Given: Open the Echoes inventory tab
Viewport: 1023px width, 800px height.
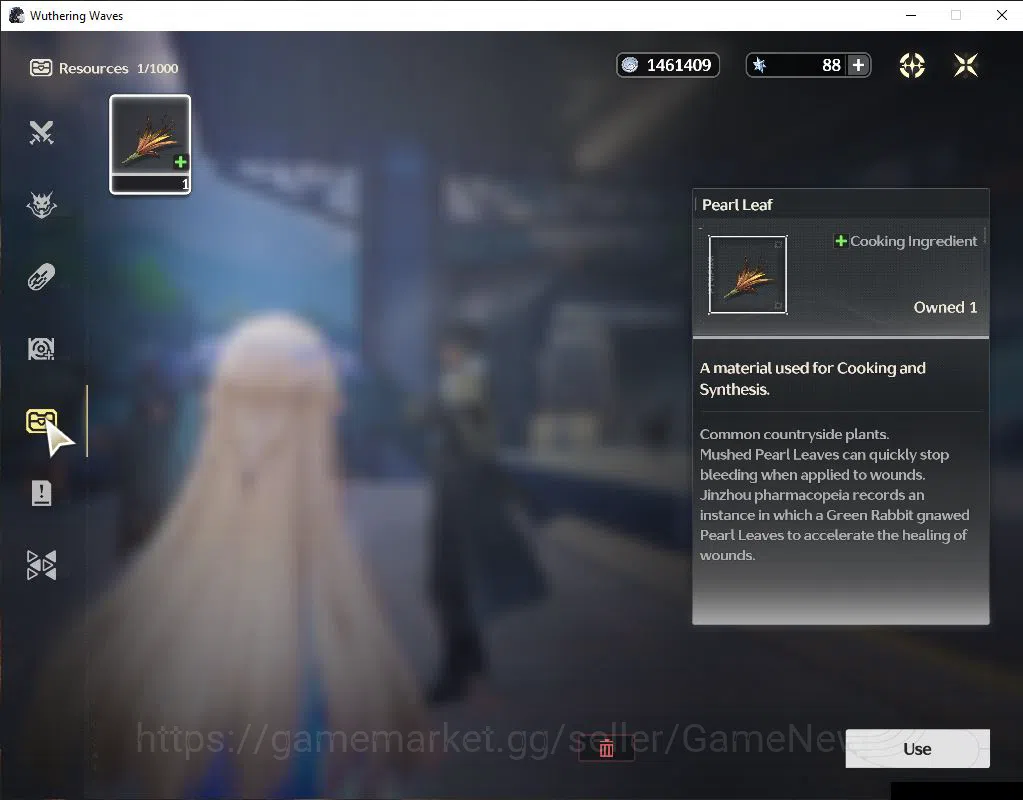Looking at the screenshot, I should [41, 206].
